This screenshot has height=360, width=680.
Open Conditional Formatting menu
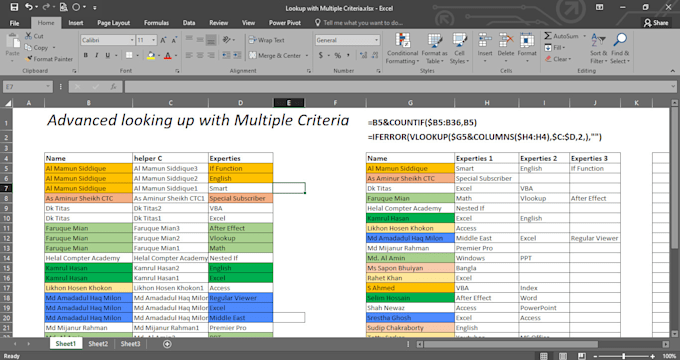[x=402, y=48]
